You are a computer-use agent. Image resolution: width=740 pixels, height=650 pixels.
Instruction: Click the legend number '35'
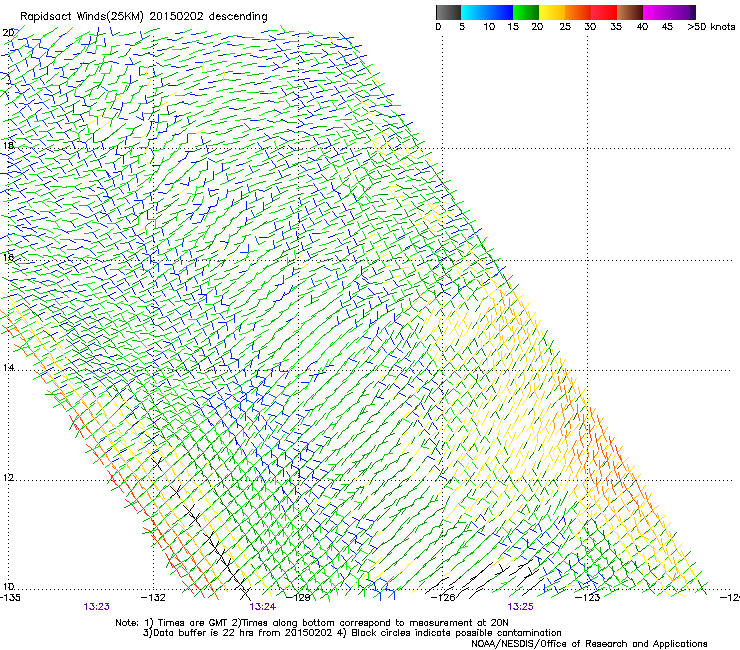pyautogui.click(x=616, y=27)
